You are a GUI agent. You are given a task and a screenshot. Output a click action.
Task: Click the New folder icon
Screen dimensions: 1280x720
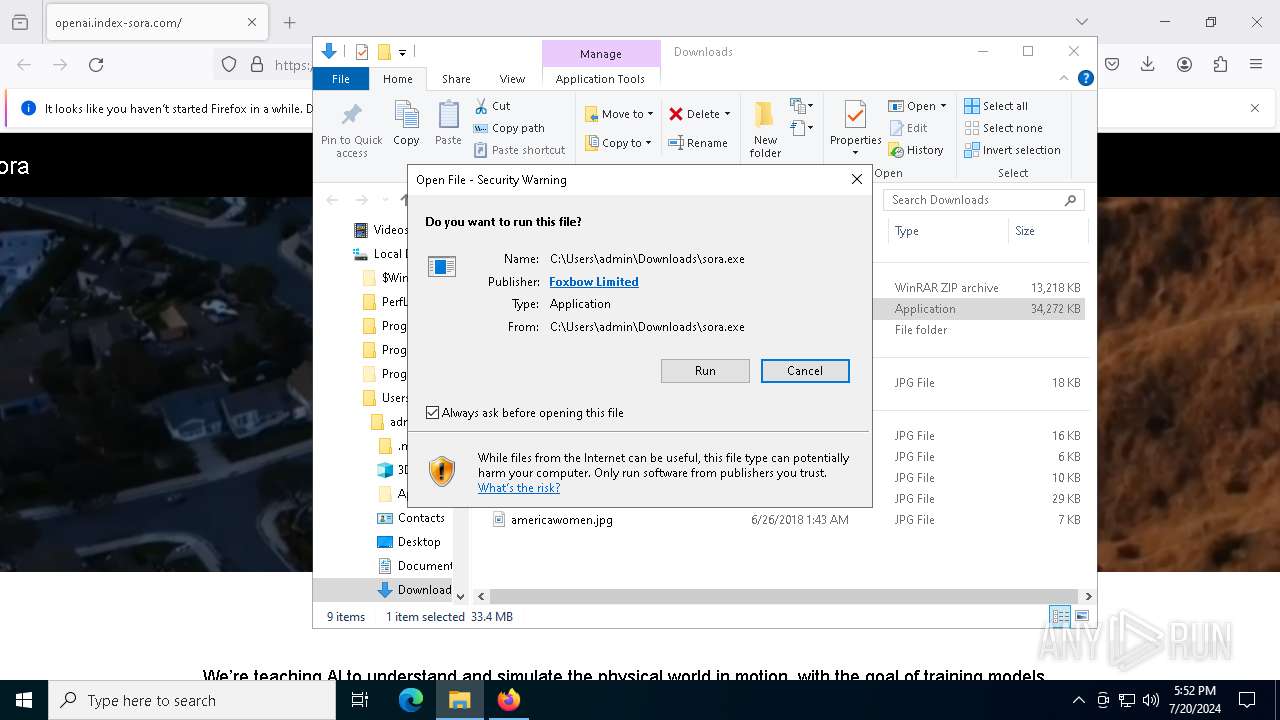pos(765,114)
